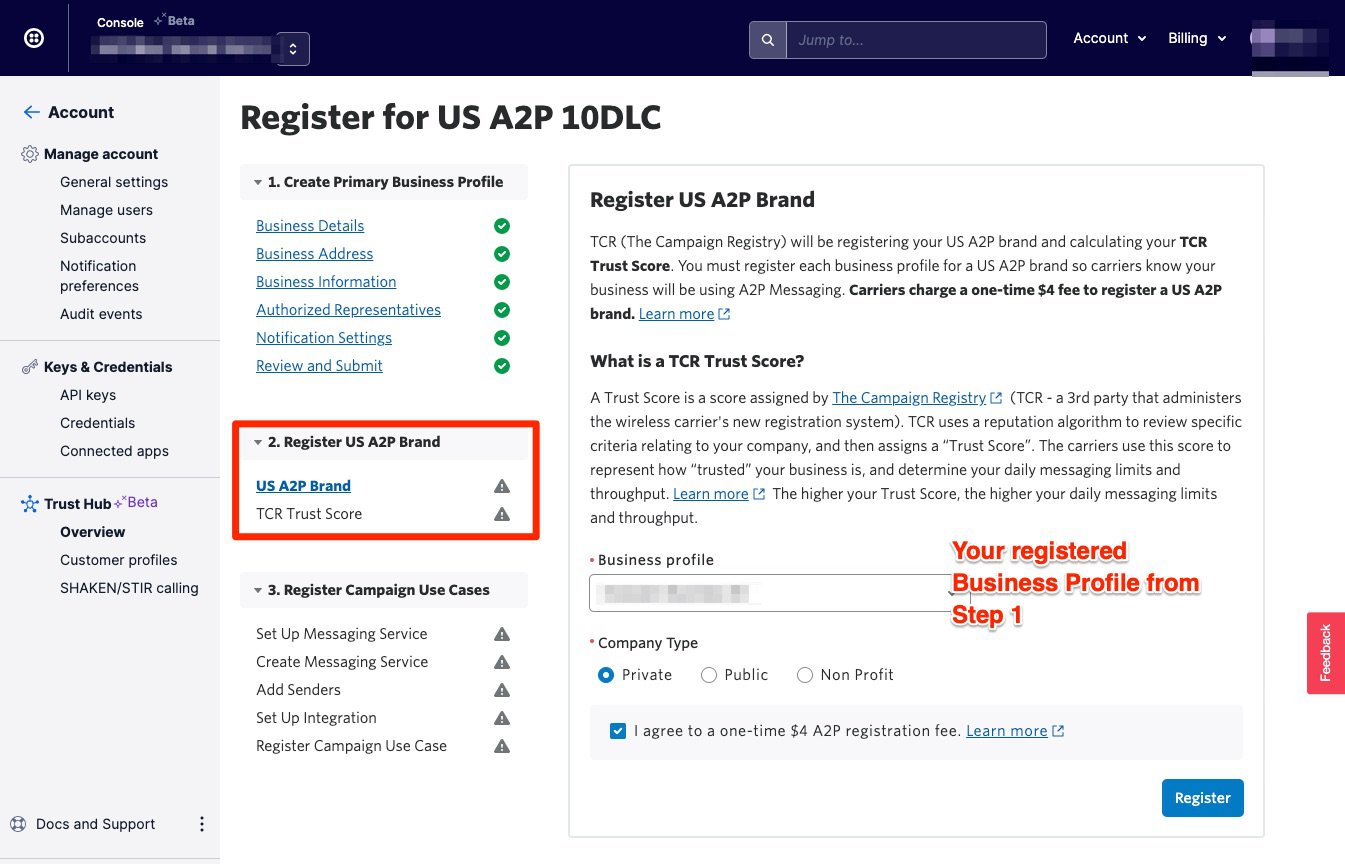Expand the account switcher in the top bar
Viewport: 1345px width, 864px height.
pos(292,48)
